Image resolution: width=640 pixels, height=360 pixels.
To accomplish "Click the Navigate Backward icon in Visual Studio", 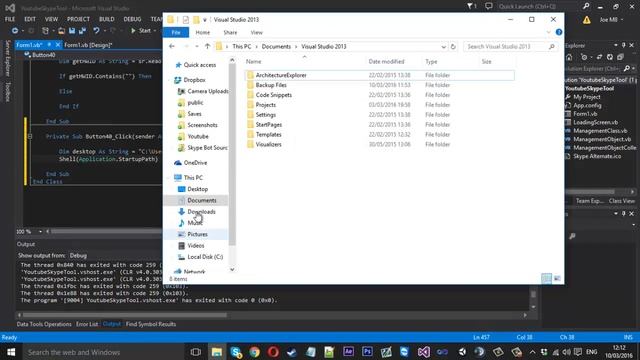I will [15, 31].
